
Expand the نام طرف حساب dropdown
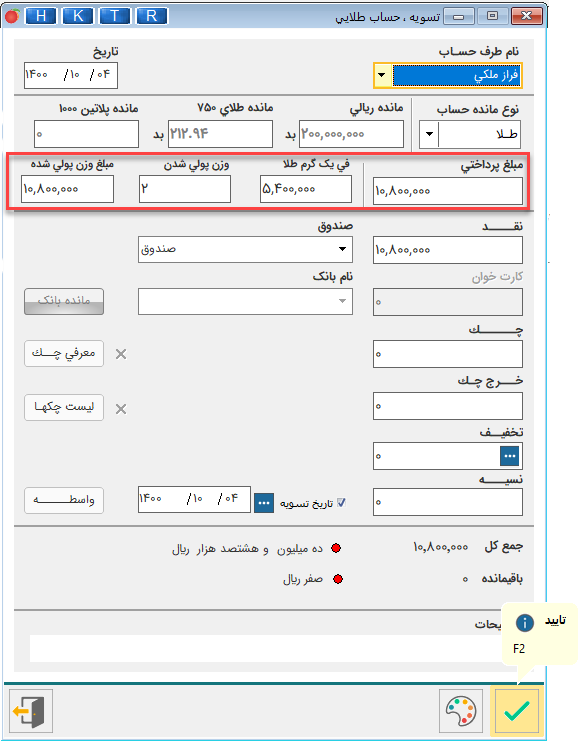[x=382, y=75]
